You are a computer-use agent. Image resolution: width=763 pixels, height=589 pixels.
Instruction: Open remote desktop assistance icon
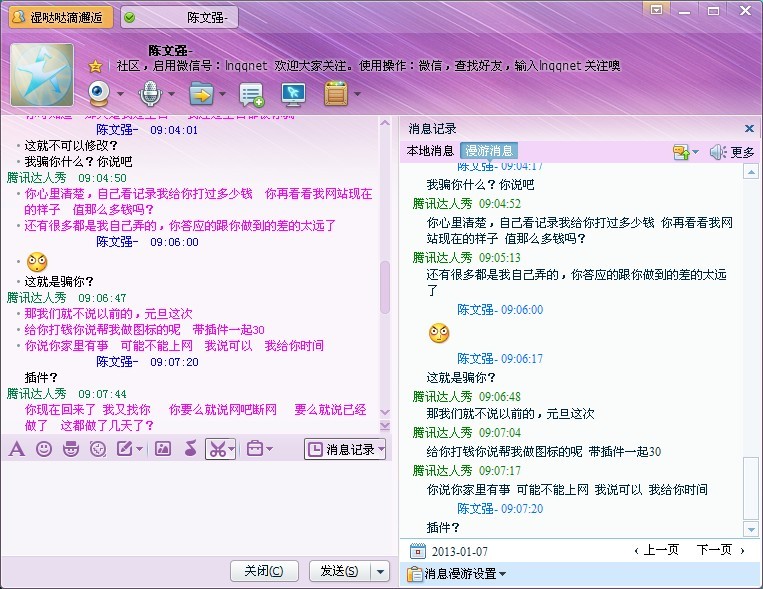coord(293,94)
